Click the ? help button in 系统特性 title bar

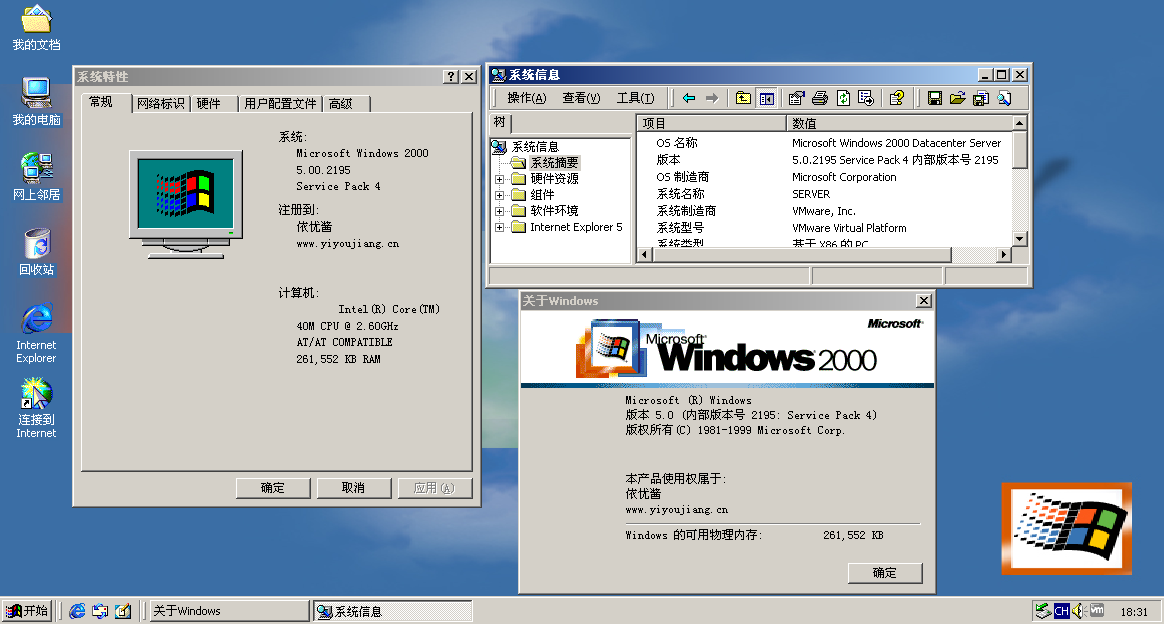451,76
